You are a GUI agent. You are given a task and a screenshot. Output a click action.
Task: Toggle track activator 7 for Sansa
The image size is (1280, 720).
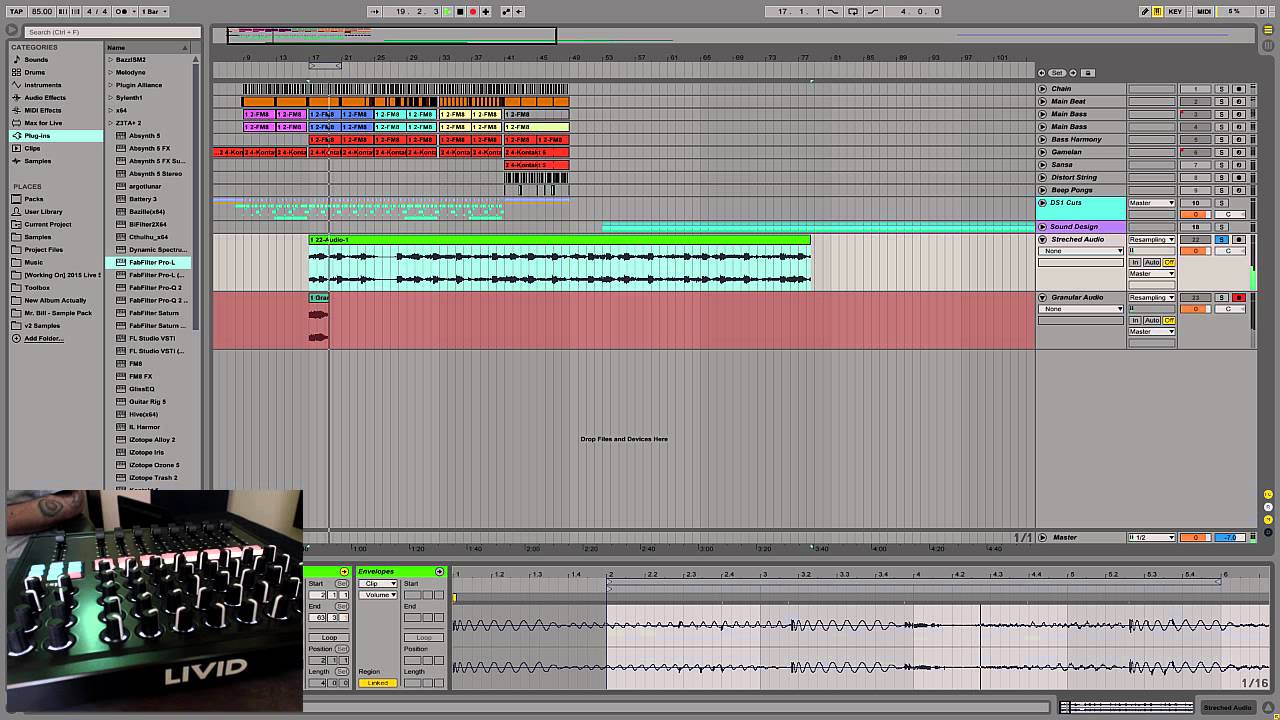[1195, 164]
